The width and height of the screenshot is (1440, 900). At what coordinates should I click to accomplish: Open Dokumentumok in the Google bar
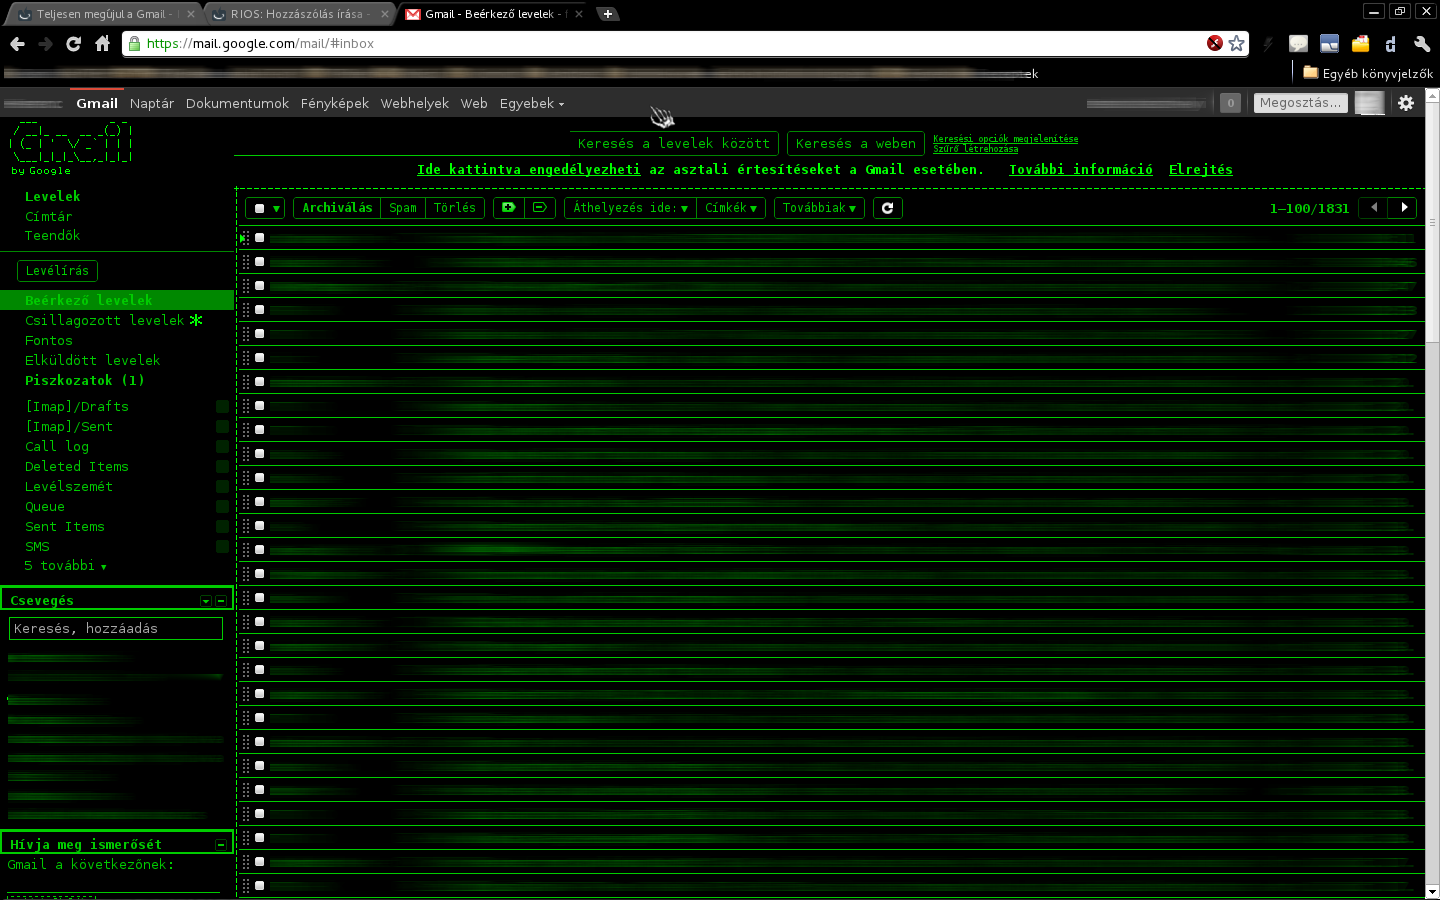click(237, 103)
